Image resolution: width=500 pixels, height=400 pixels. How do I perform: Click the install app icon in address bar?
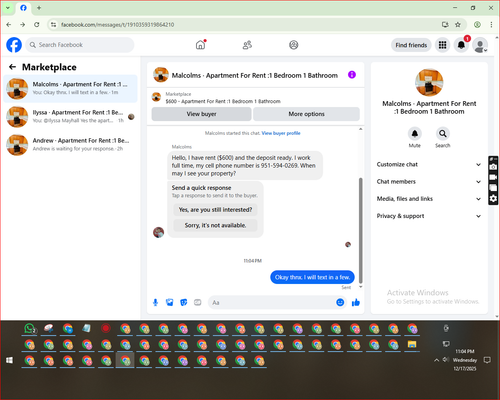pos(445,24)
